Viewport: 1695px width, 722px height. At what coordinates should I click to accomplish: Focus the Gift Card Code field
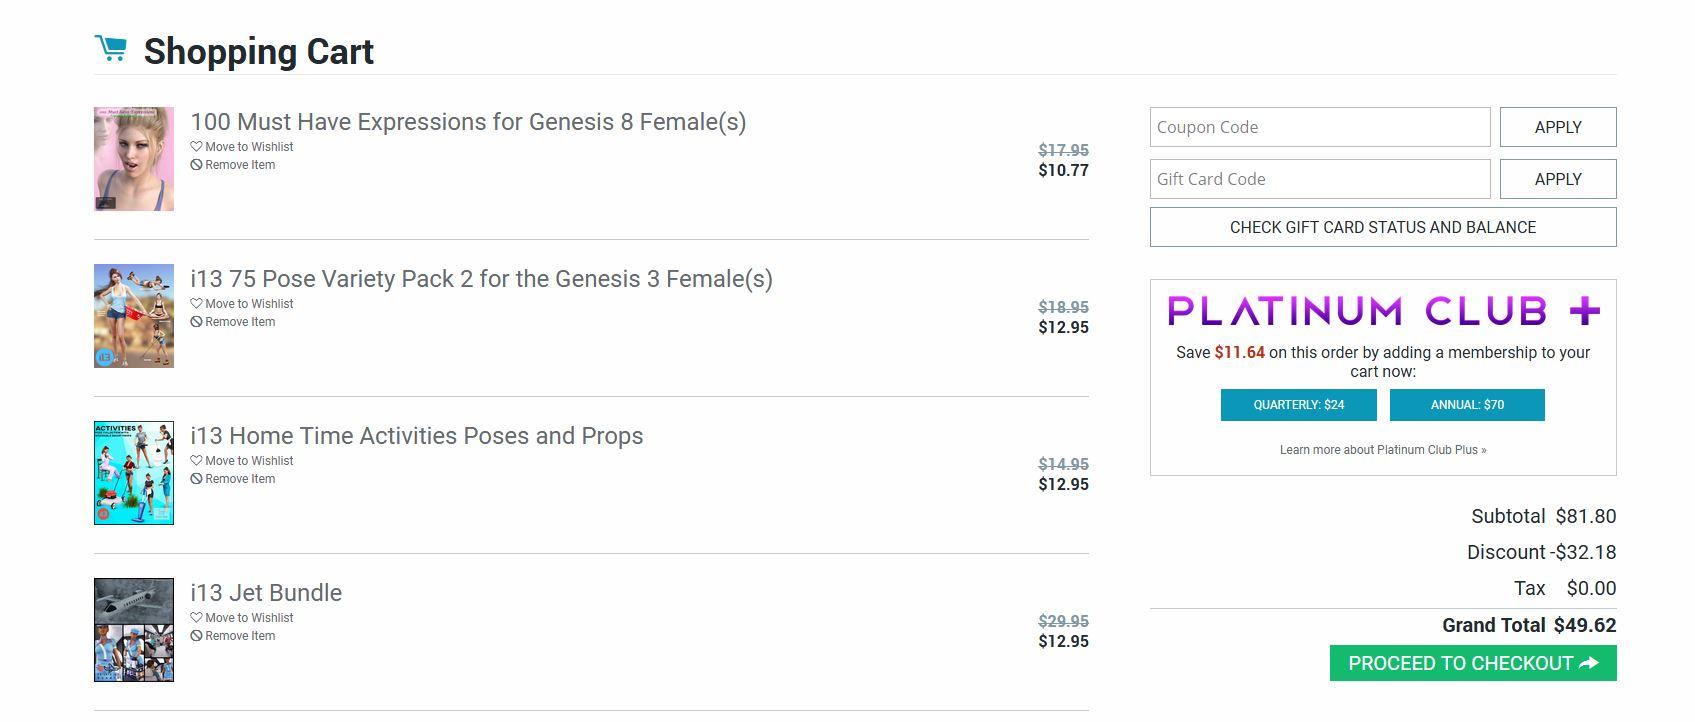tap(1320, 179)
